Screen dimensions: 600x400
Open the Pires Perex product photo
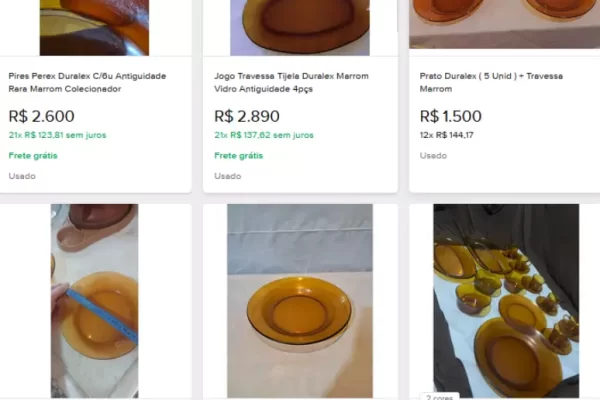94,27
